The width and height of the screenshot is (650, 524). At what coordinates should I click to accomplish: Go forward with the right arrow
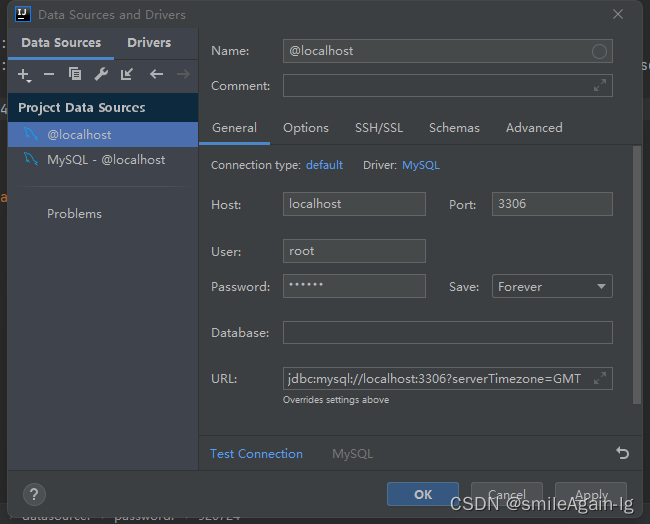(183, 74)
